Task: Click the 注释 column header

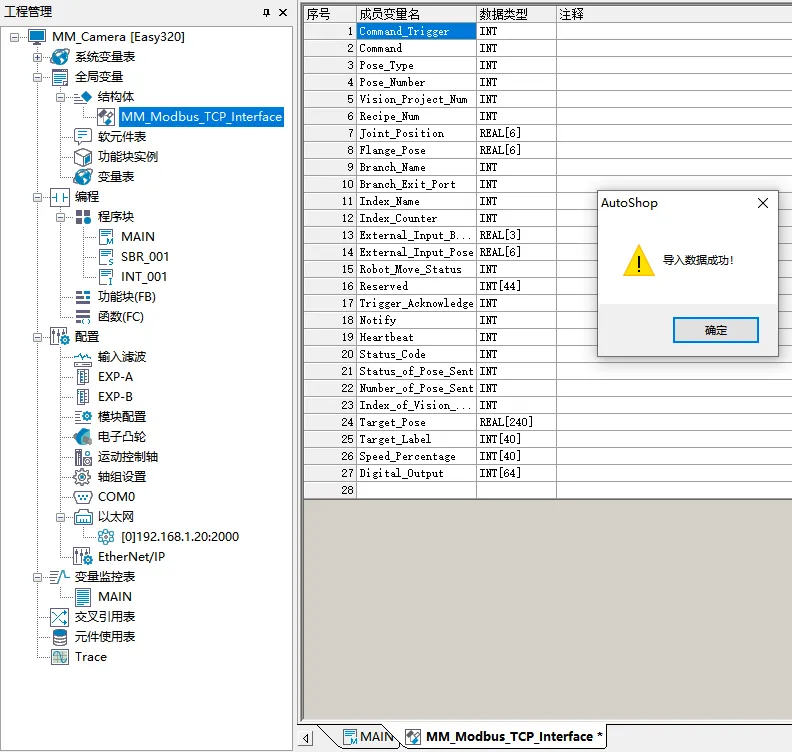Action: point(674,14)
